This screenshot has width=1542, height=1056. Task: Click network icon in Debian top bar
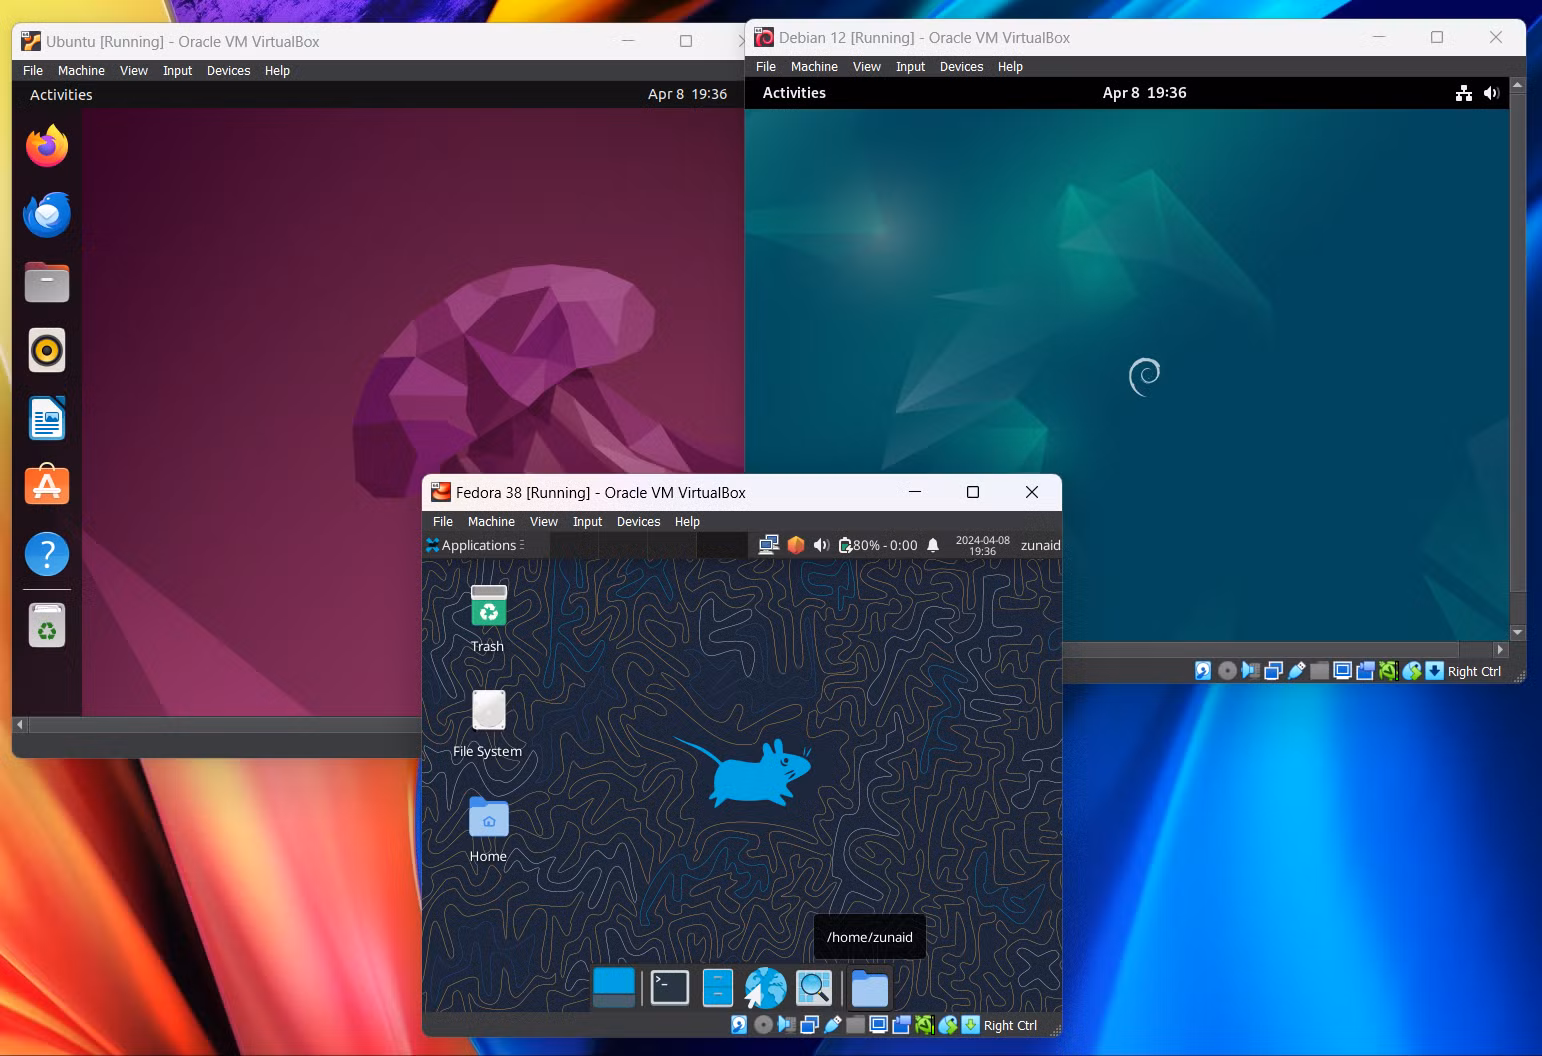(x=1464, y=93)
